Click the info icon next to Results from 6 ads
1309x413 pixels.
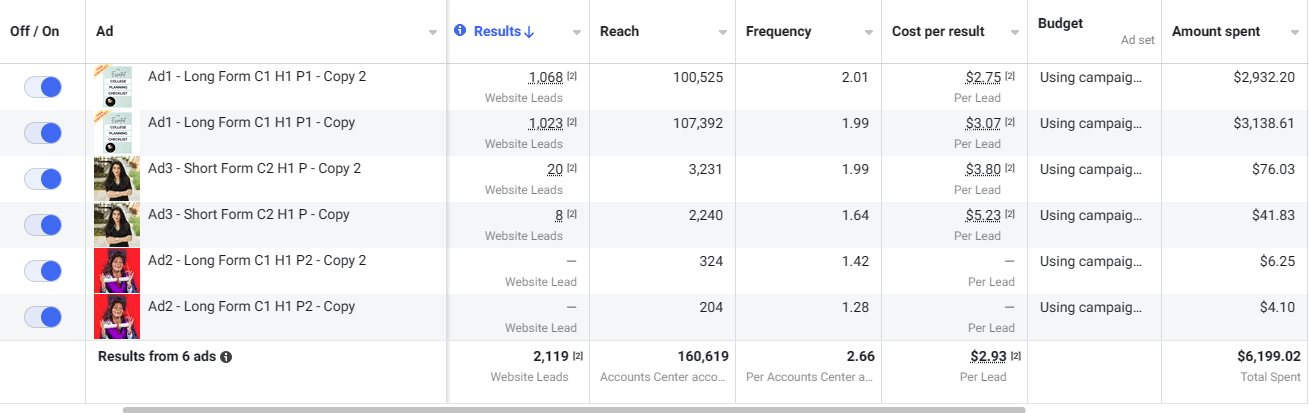click(x=226, y=356)
